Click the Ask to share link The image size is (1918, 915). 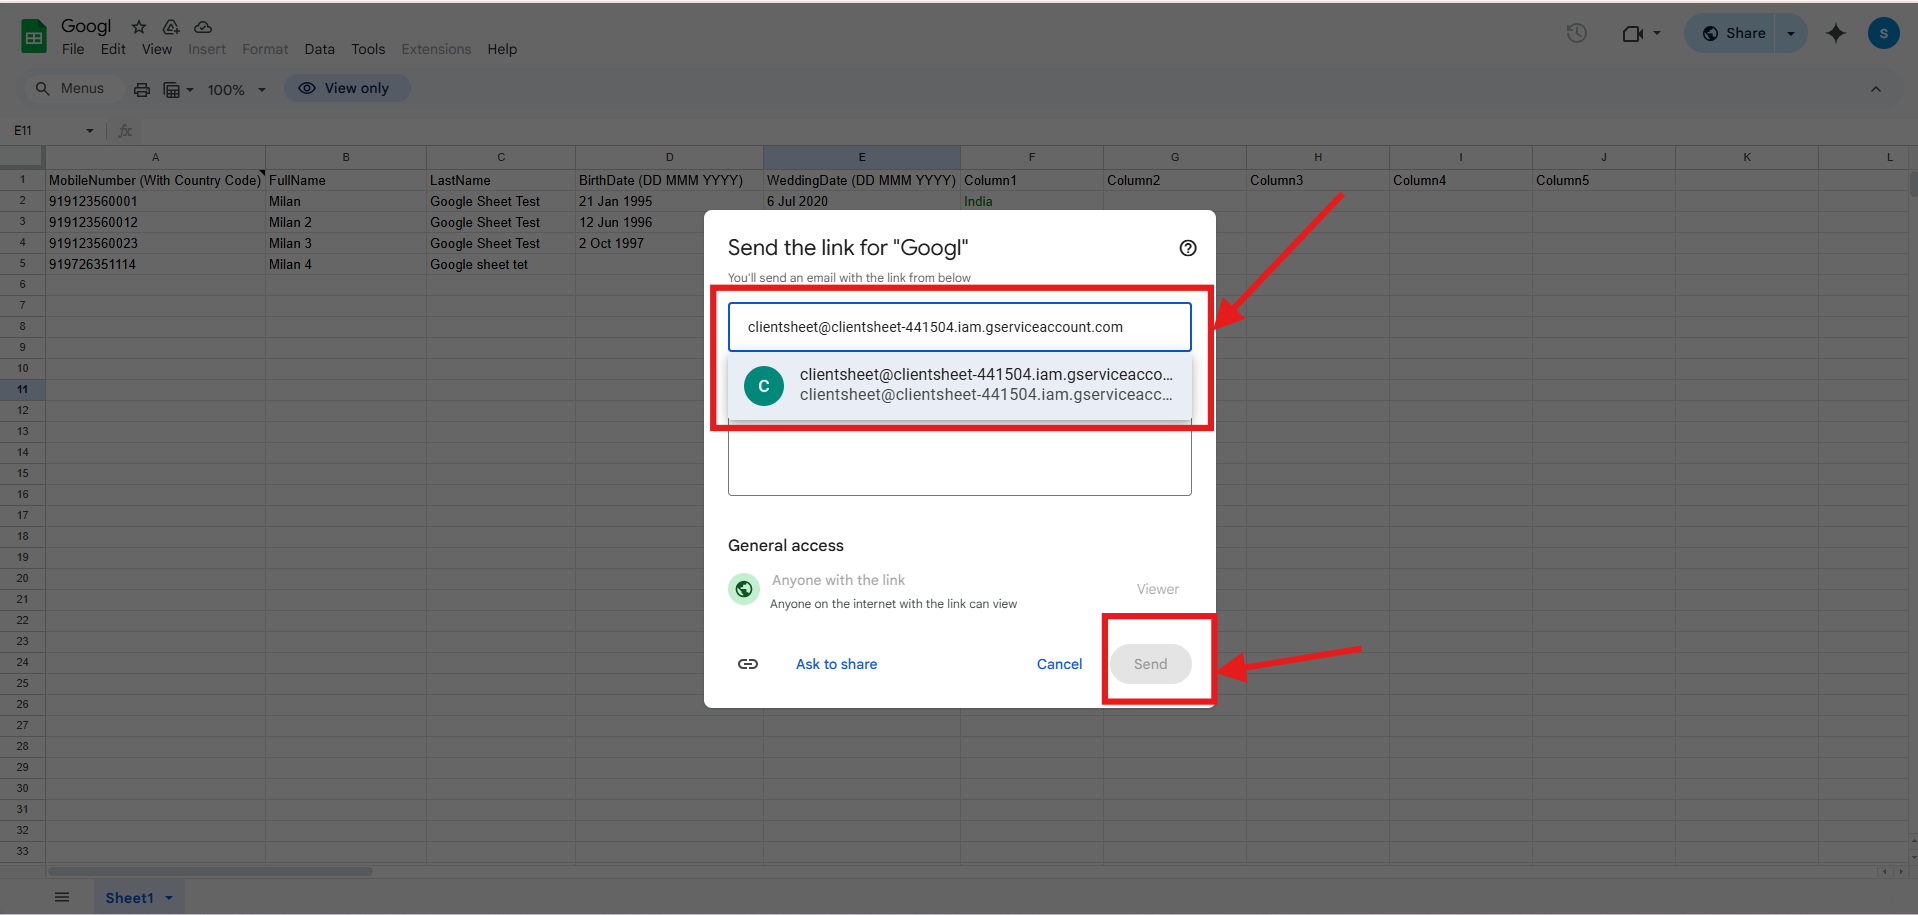(x=836, y=664)
